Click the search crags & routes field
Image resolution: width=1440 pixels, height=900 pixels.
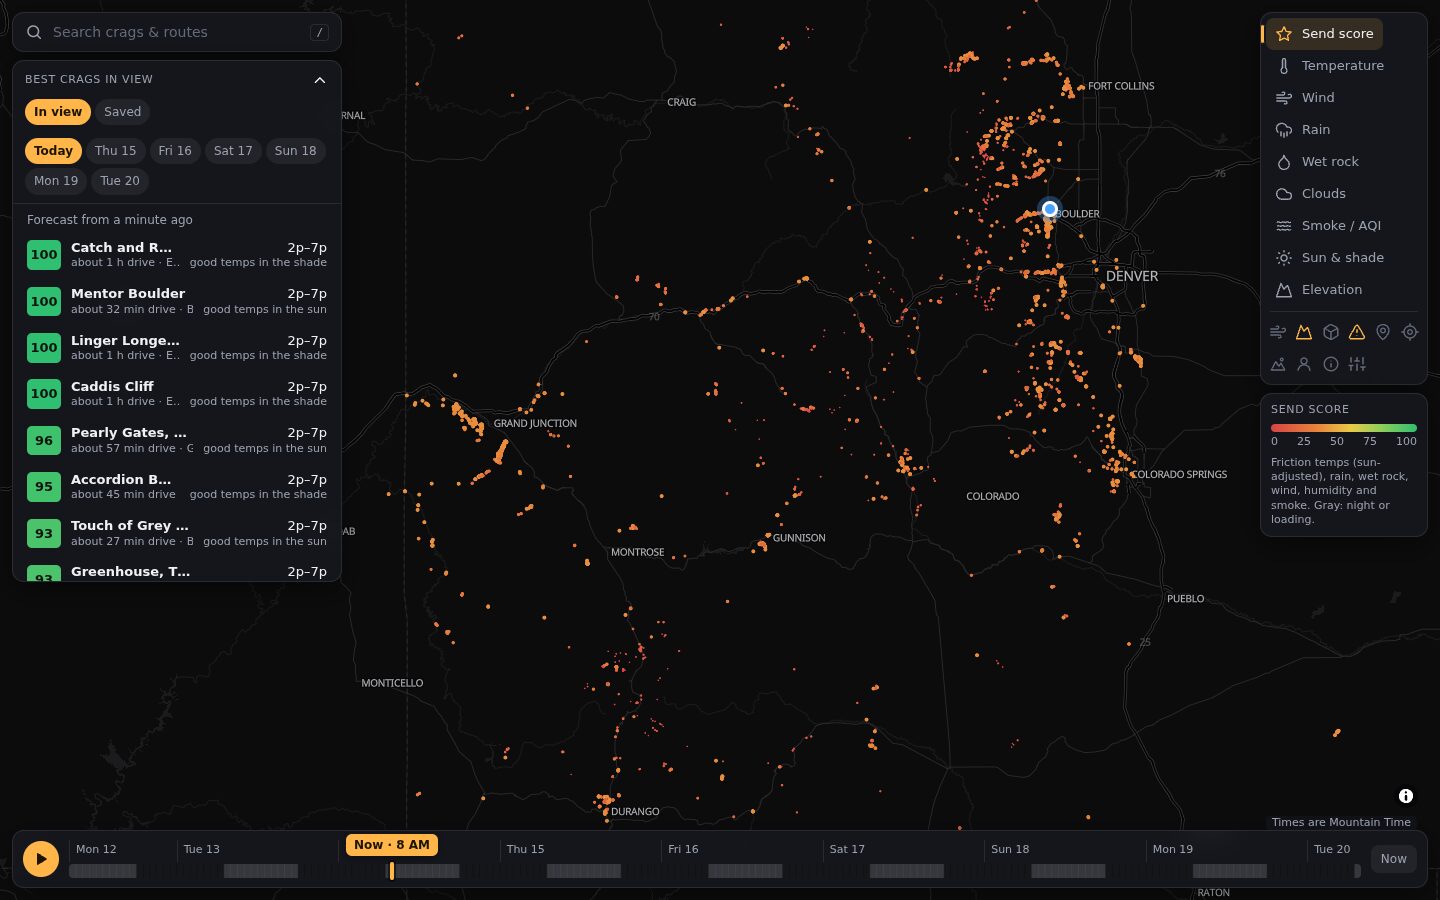click(177, 32)
